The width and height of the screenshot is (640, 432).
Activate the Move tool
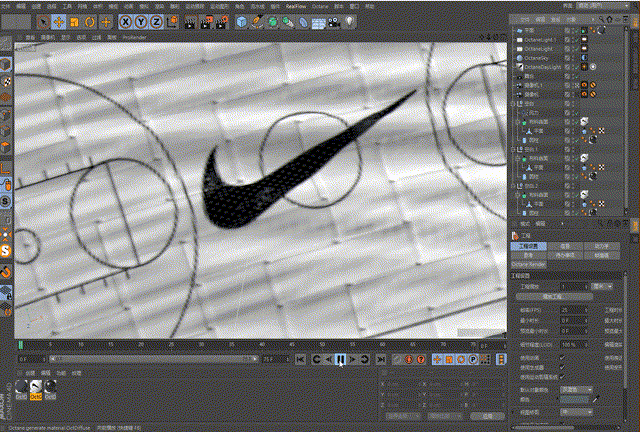[x=59, y=22]
